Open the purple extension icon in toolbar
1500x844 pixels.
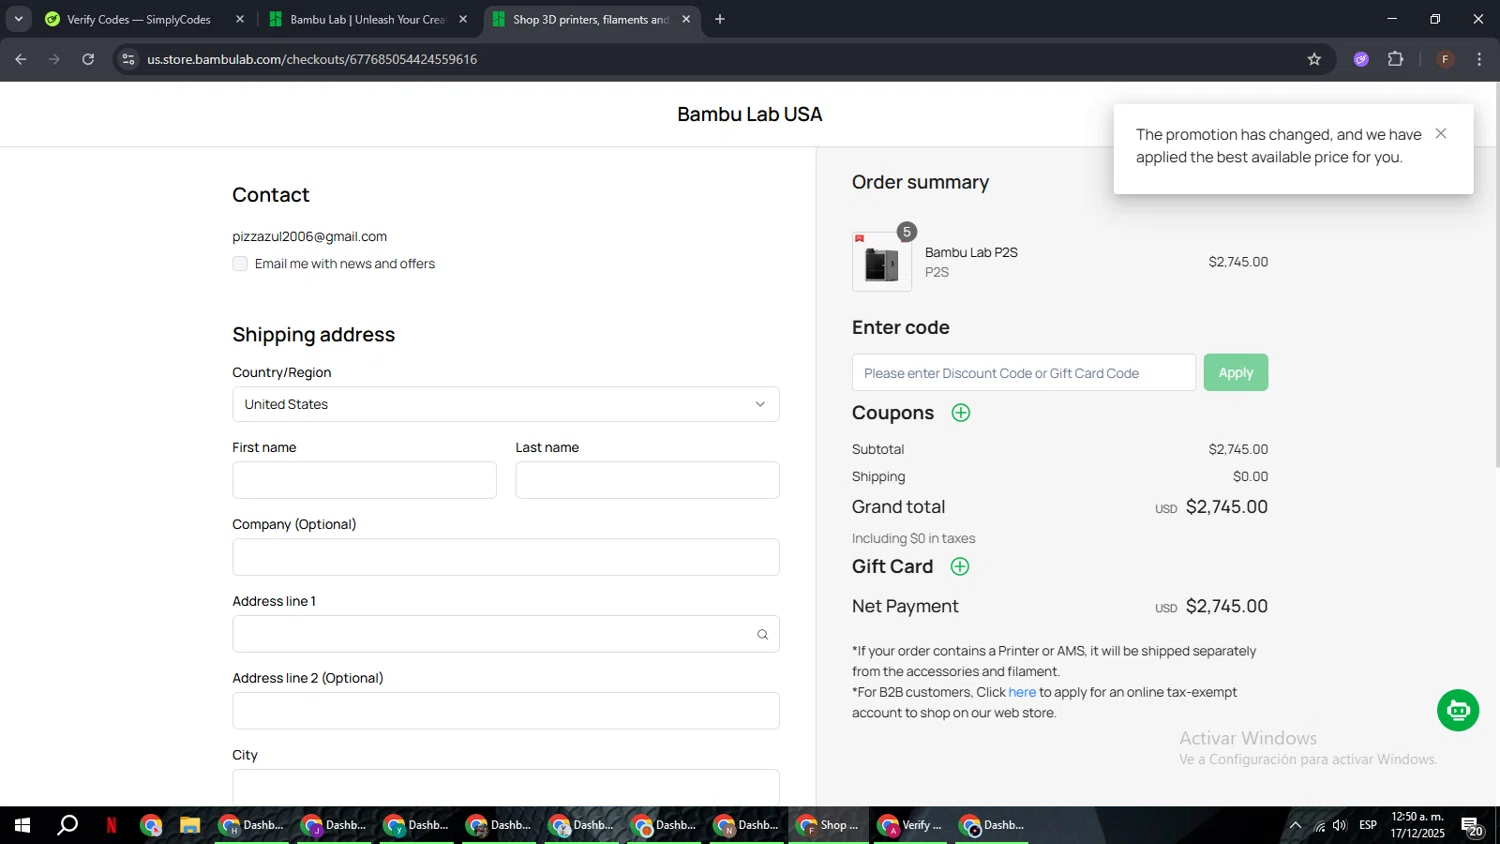point(1361,59)
